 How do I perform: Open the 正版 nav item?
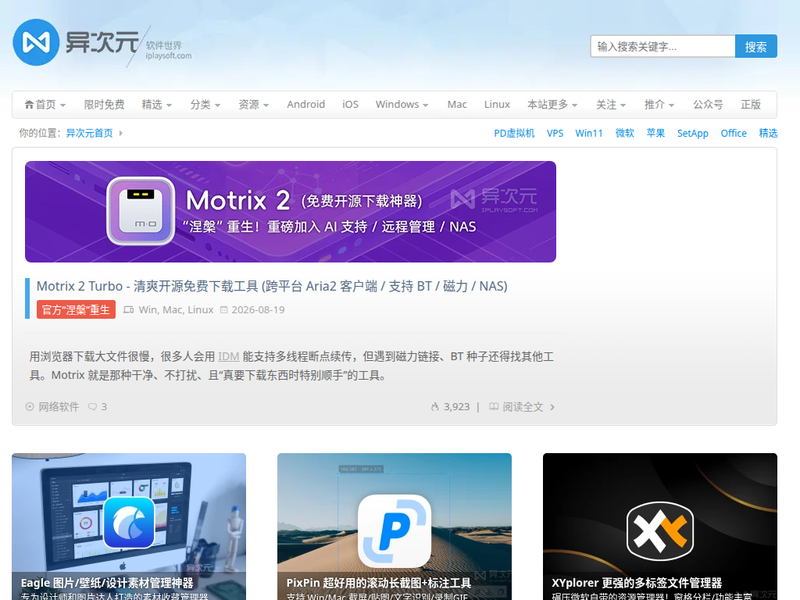[751, 105]
